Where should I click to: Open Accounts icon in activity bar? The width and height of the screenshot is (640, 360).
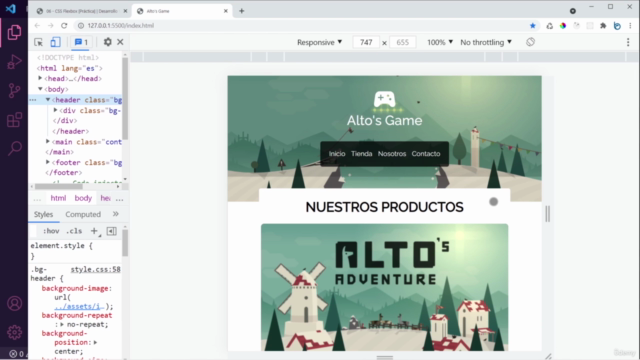coord(14,304)
